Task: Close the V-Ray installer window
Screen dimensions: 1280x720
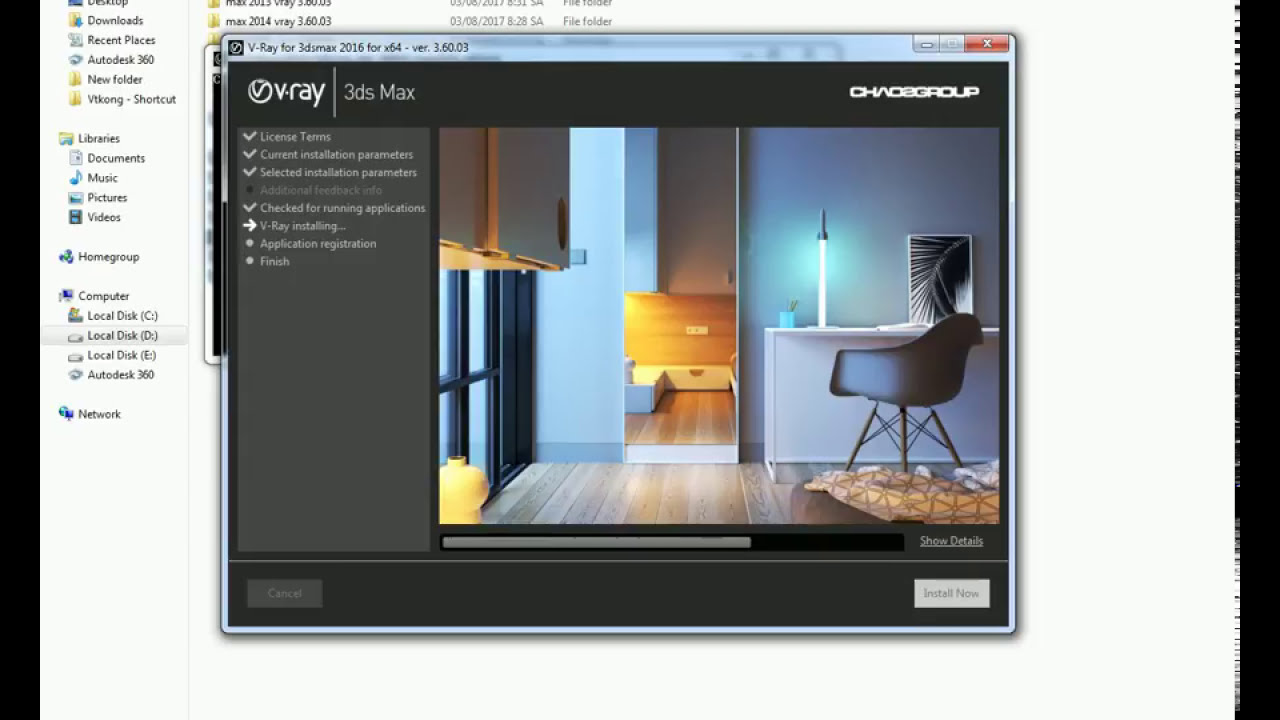Action: coord(987,44)
